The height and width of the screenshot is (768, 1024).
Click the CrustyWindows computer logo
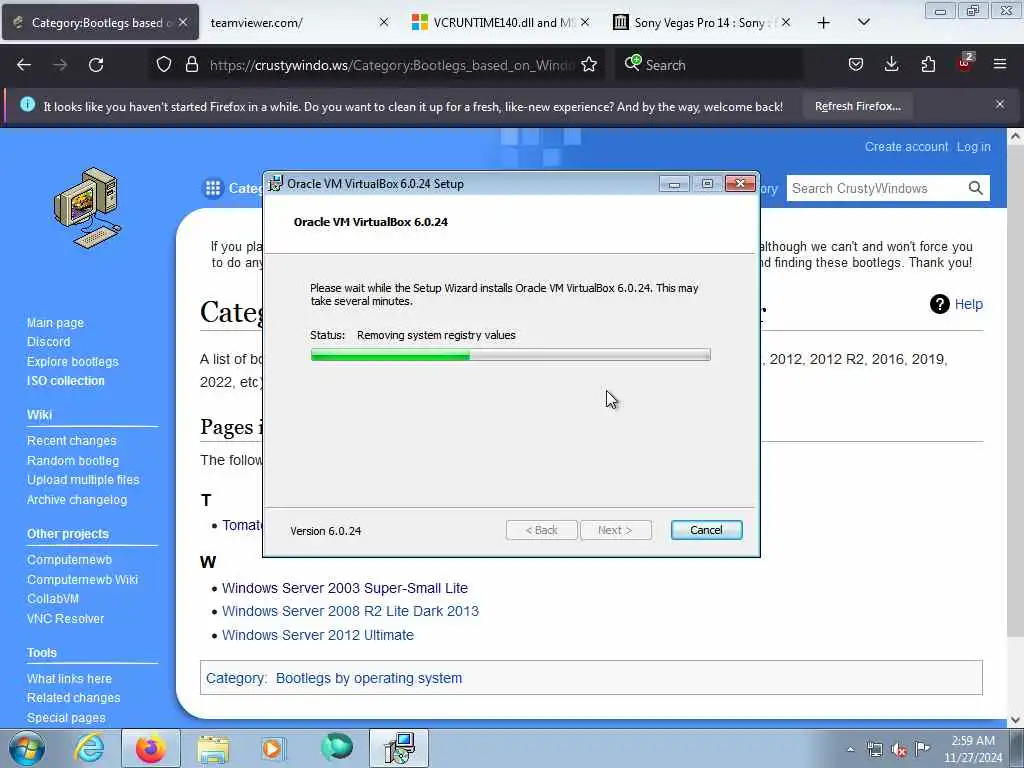87,208
